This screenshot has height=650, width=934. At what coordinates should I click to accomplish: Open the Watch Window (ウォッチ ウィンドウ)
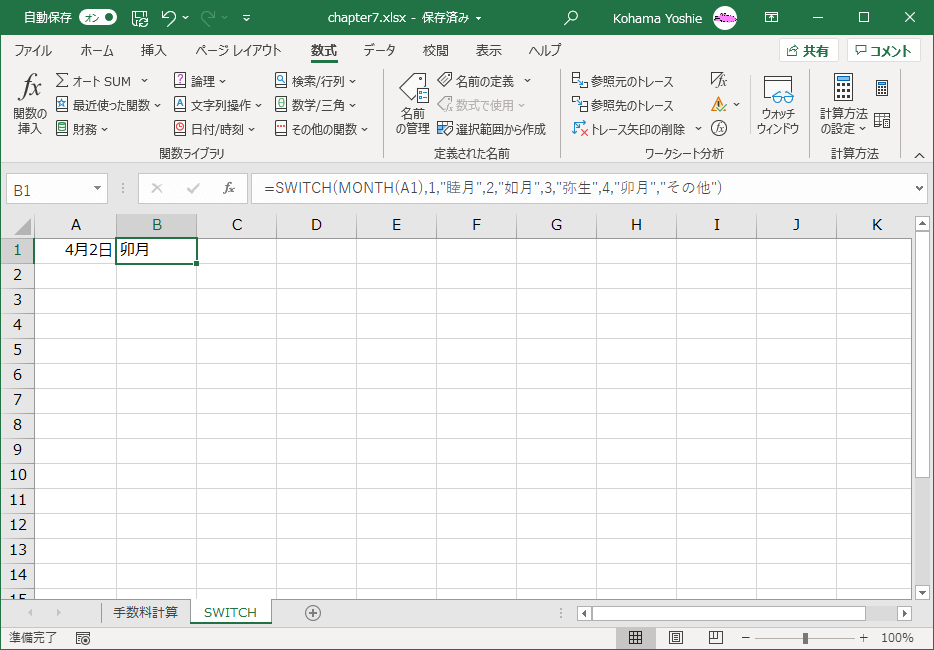point(778,105)
